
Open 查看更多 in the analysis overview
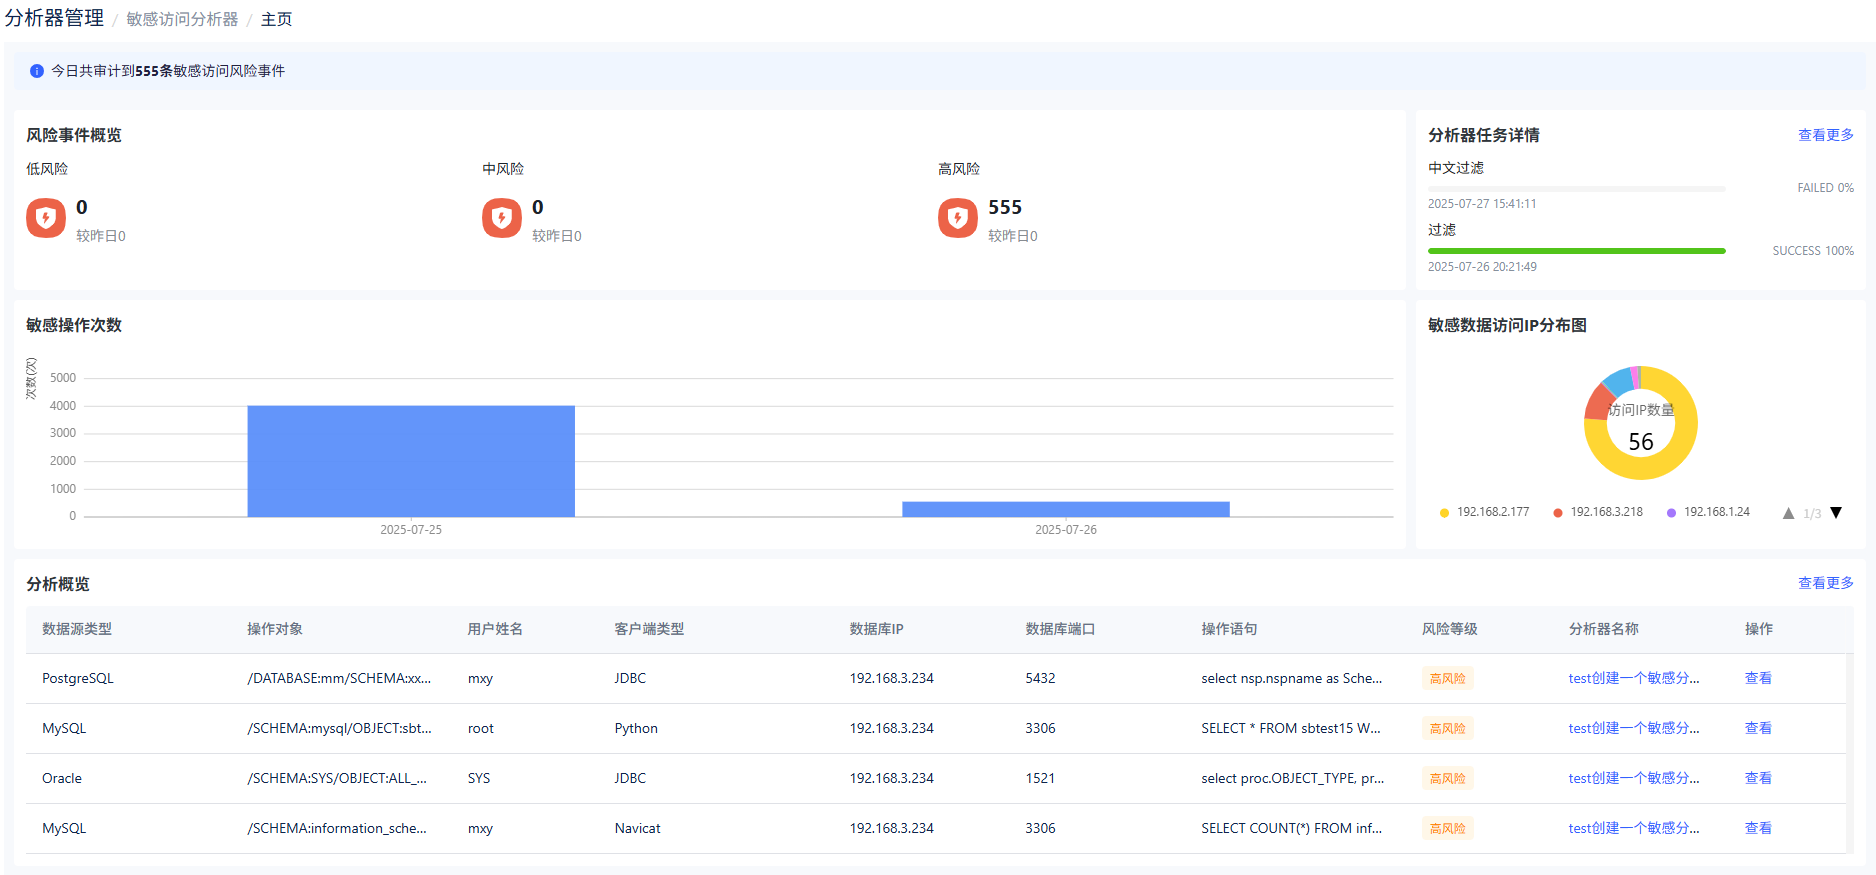pos(1826,583)
